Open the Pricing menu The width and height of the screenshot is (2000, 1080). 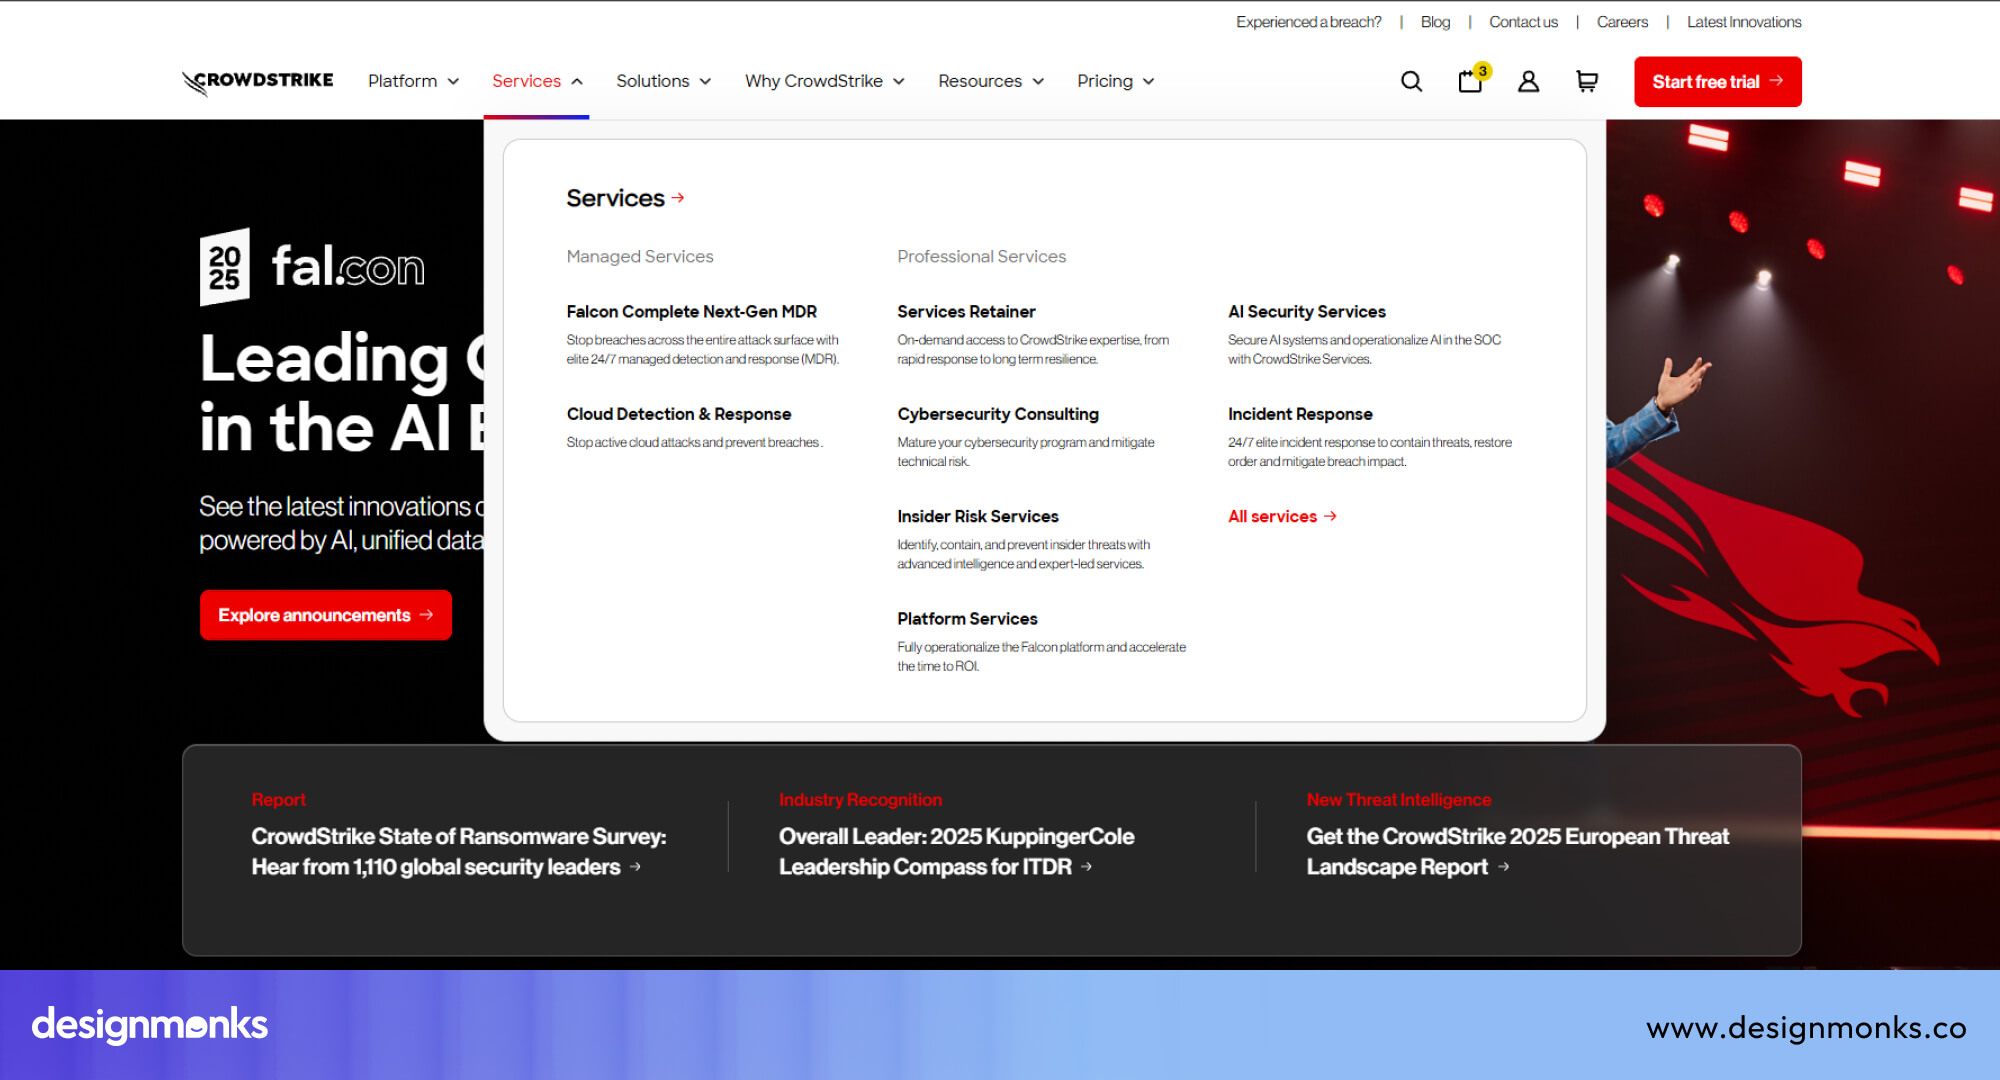[1115, 81]
